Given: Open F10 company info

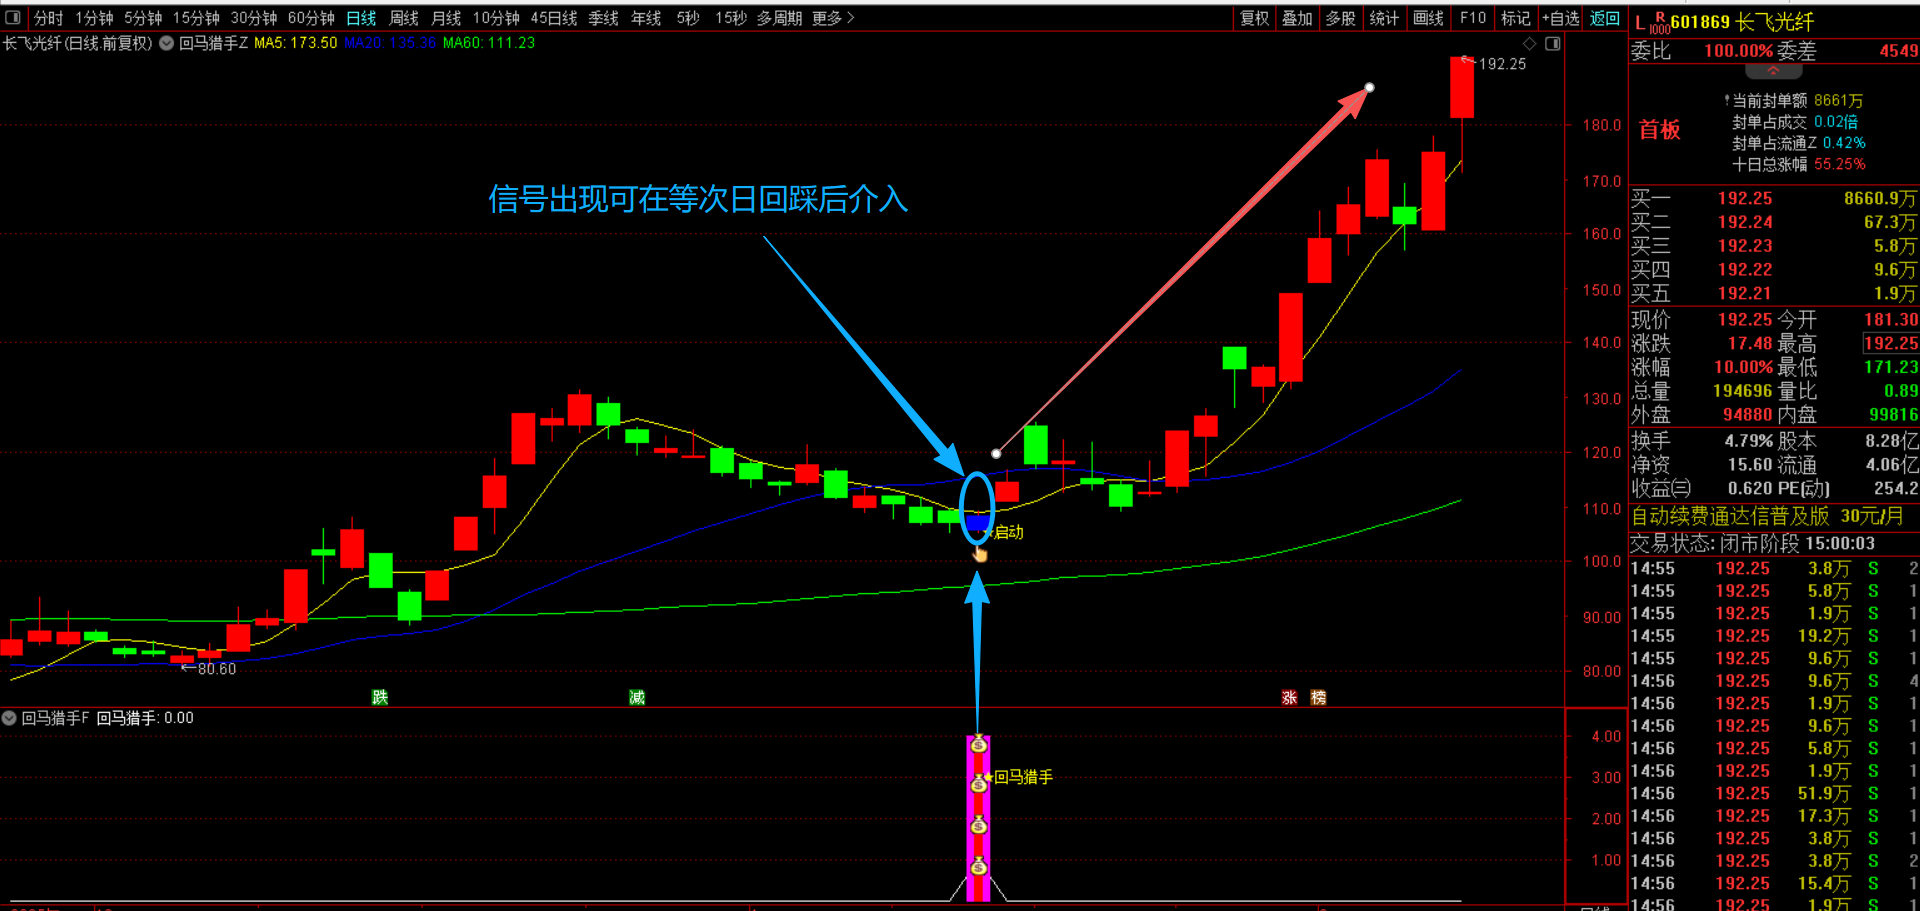Looking at the screenshot, I should (x=1472, y=18).
